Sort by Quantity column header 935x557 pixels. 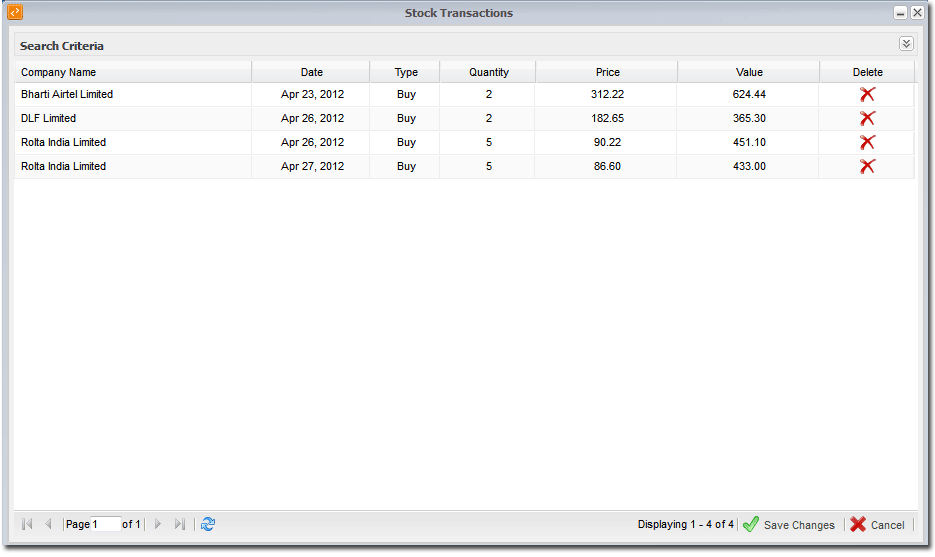(488, 72)
